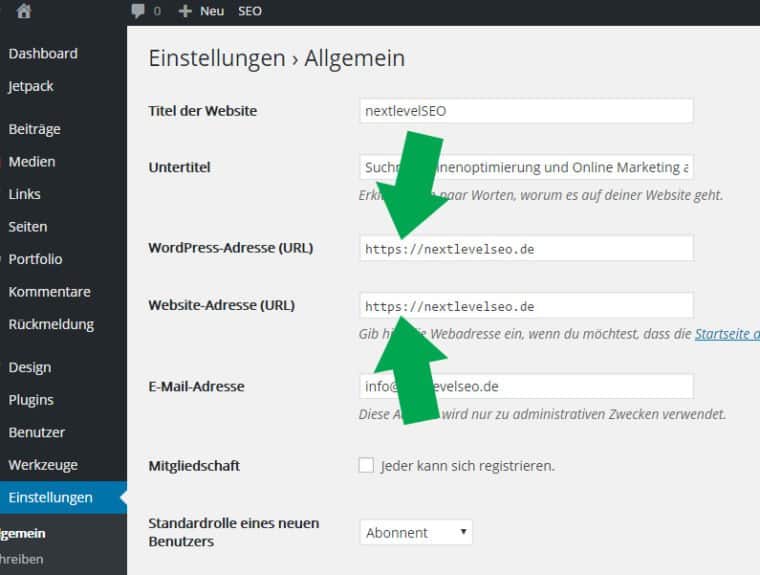Open comments bubble icon in top bar
760x575 pixels.
click(x=138, y=11)
